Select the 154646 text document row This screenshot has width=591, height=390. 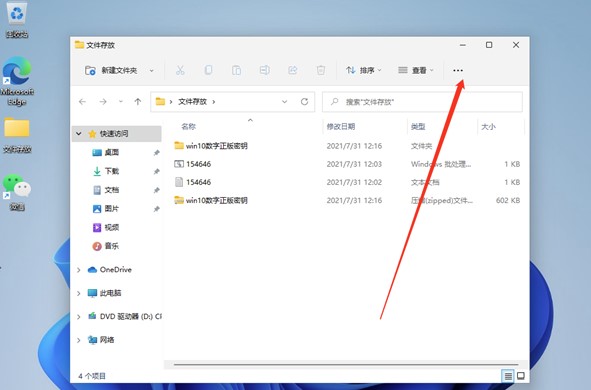[347, 182]
